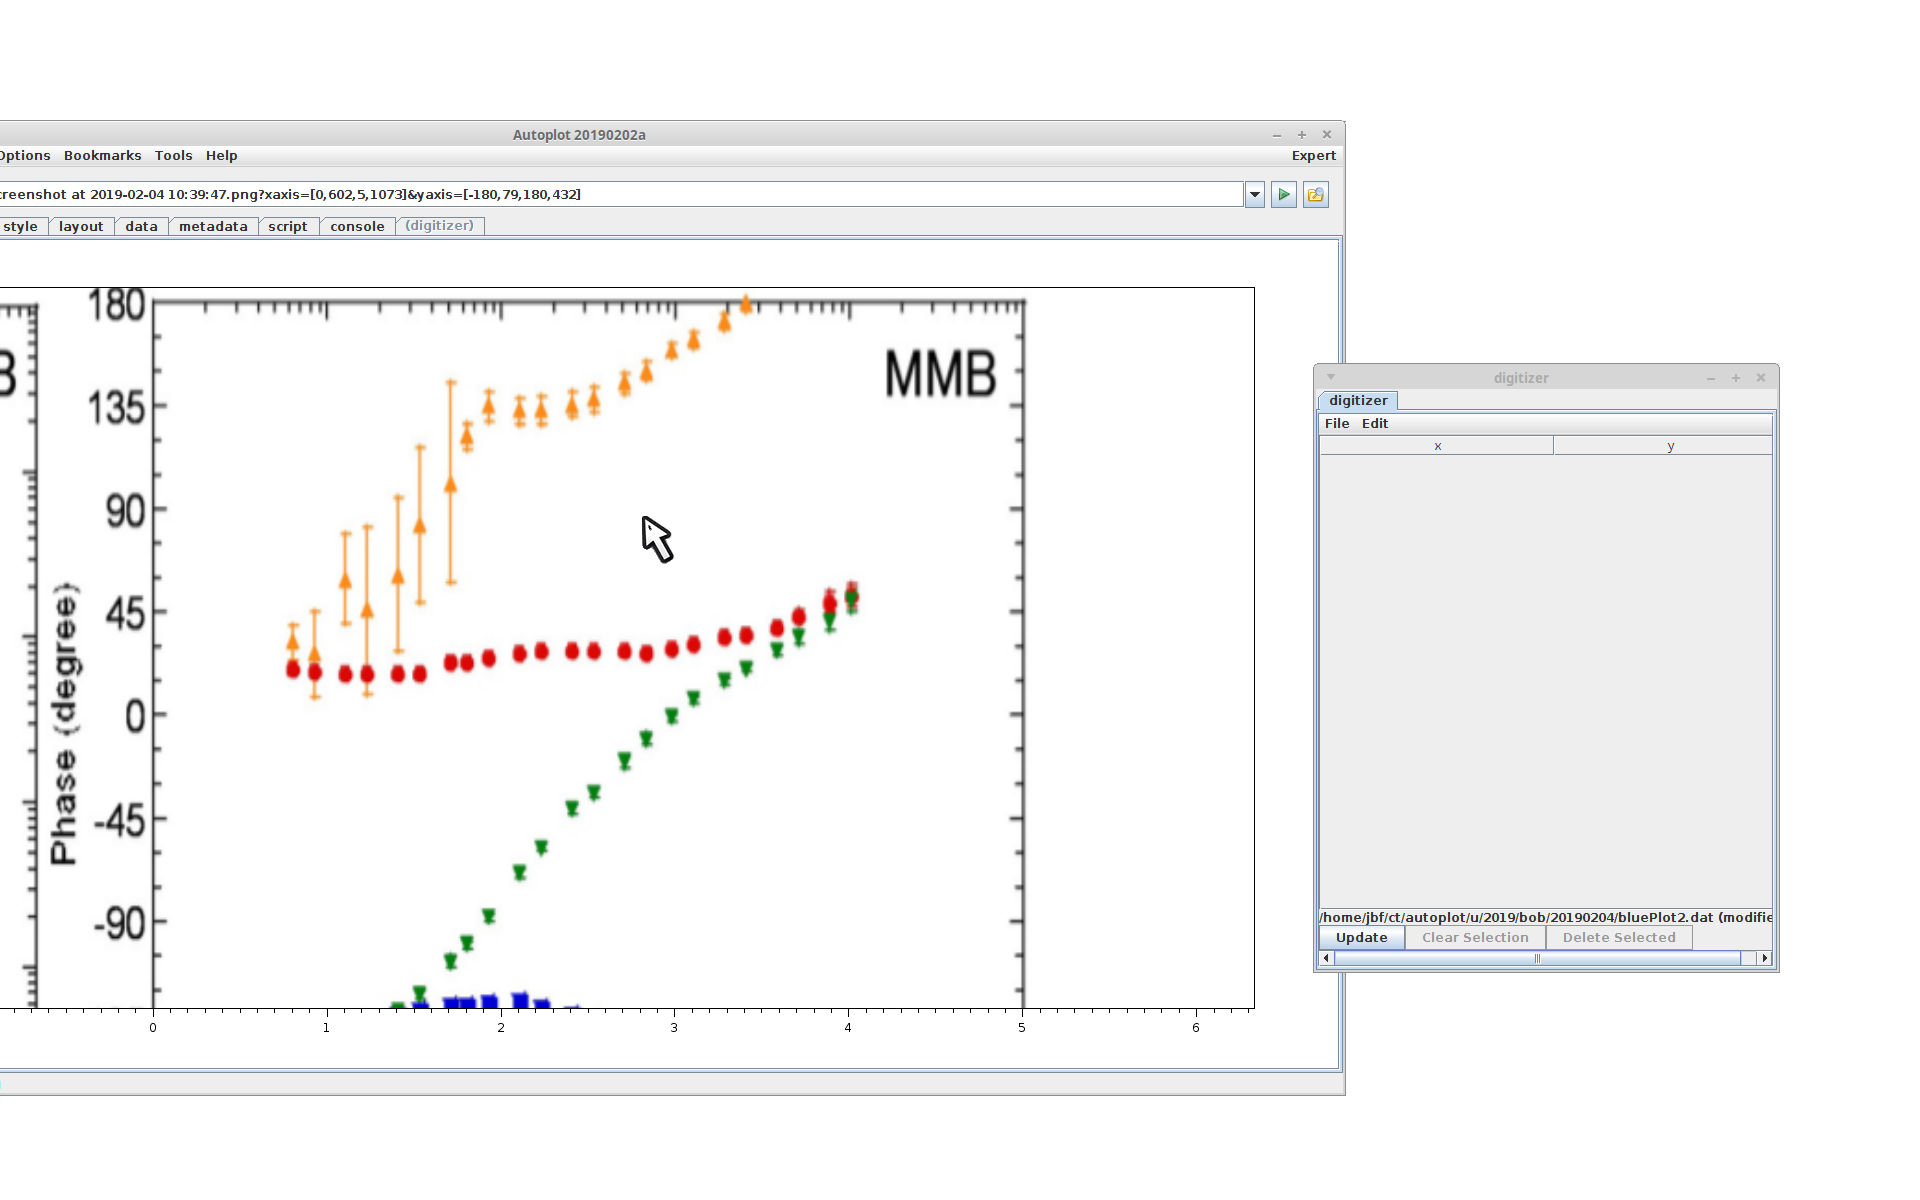The height and width of the screenshot is (1200, 1920).
Task: Open the file browse folder icon
Action: coord(1316,195)
